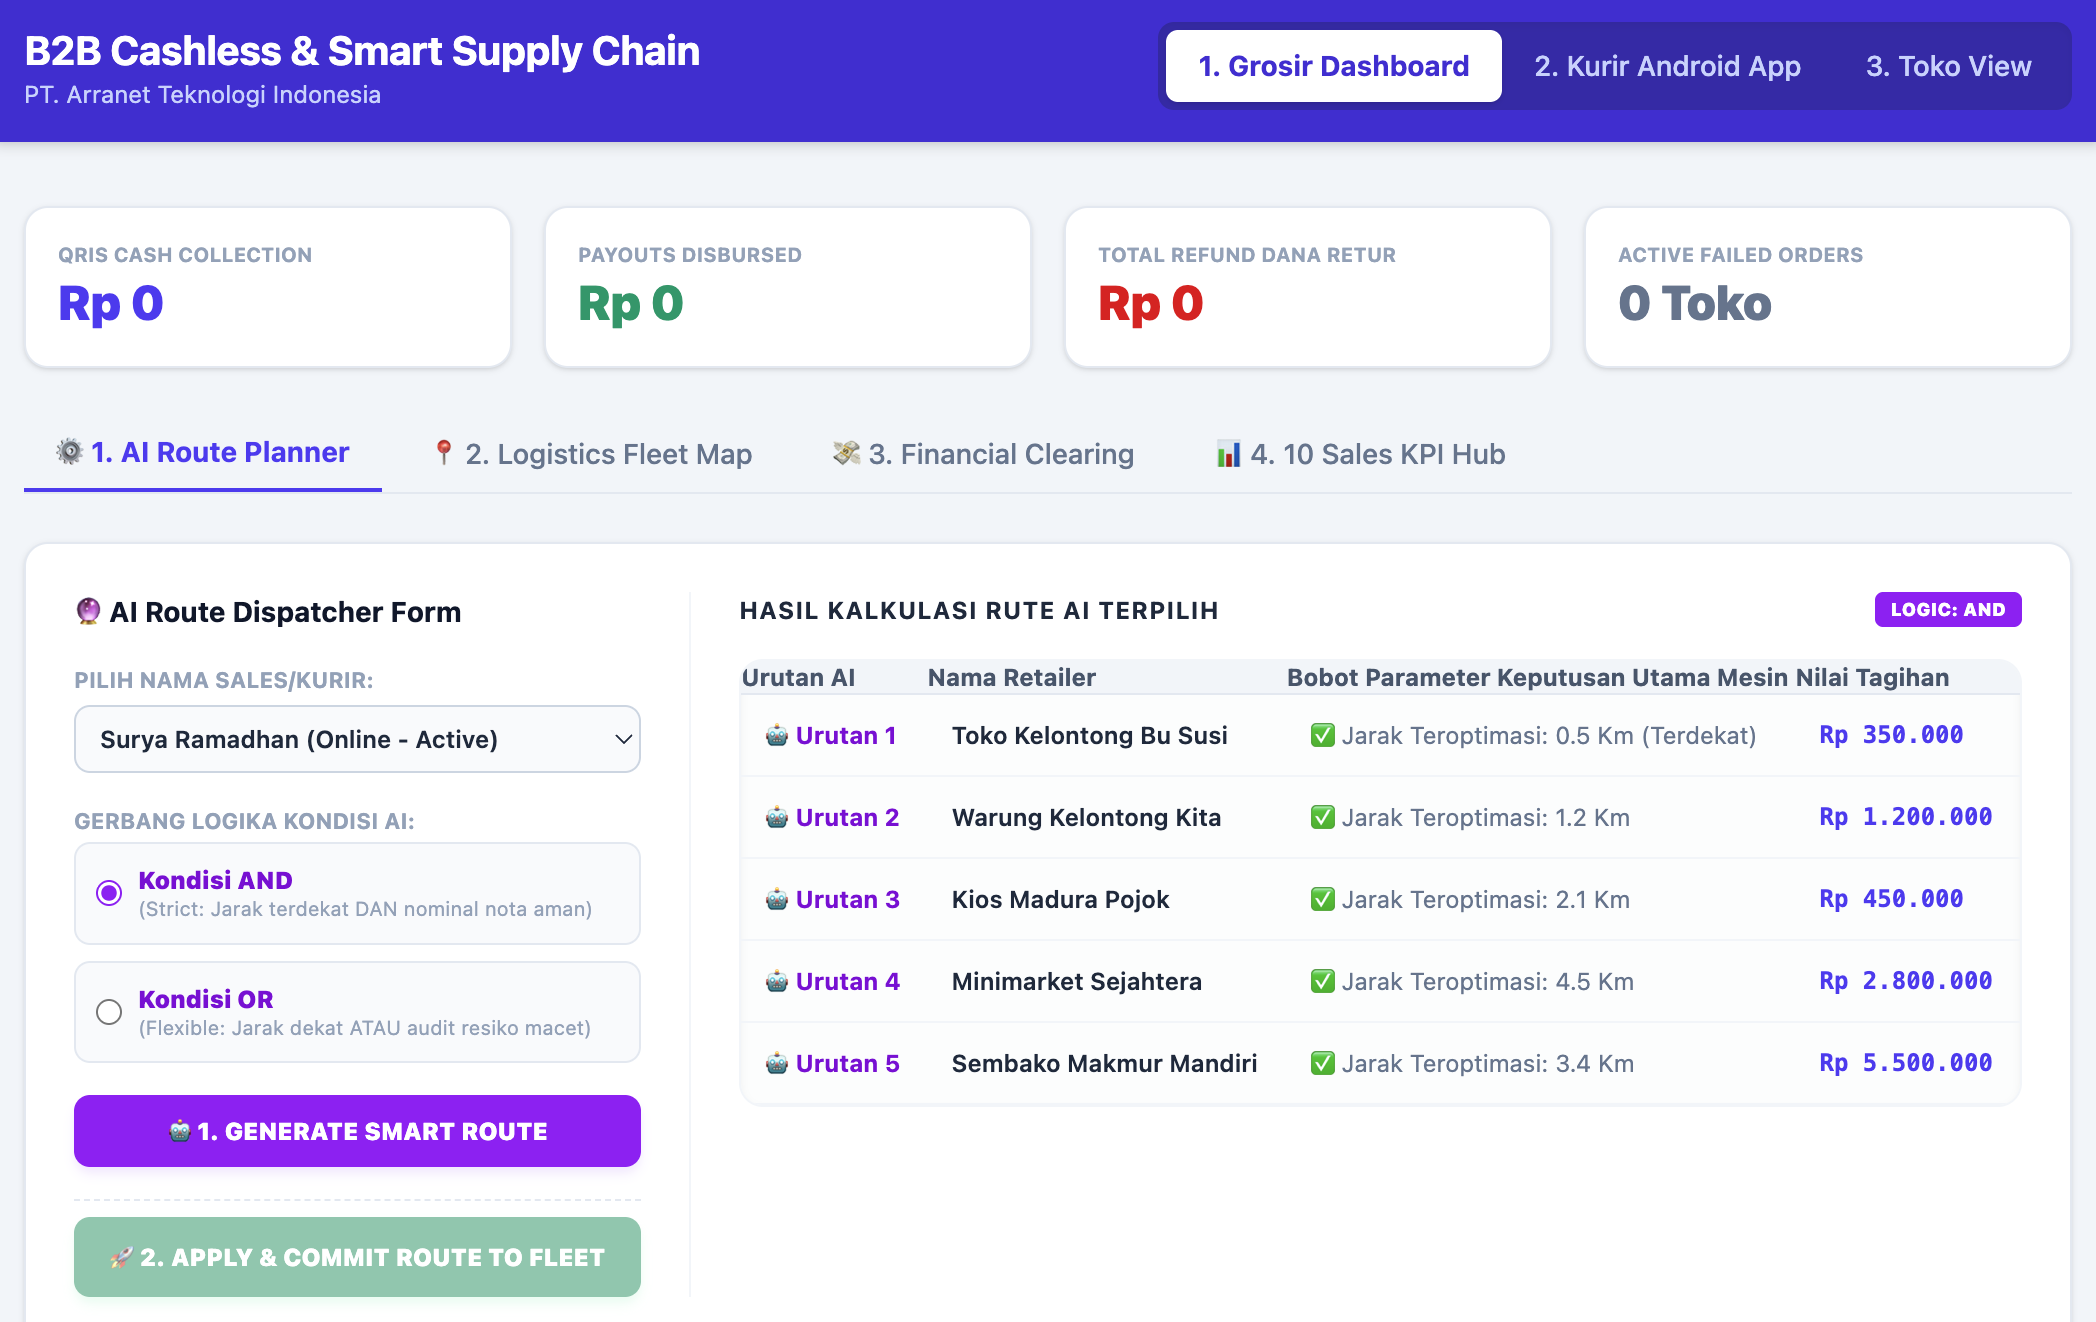Select the AI Route Planner tab
The height and width of the screenshot is (1322, 2096).
pyautogui.click(x=203, y=453)
